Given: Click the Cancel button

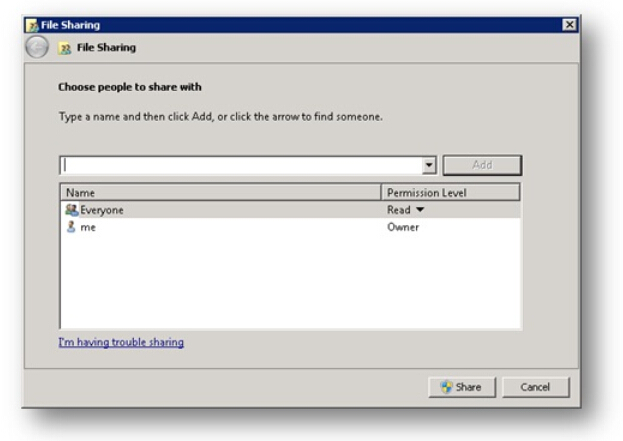Looking at the screenshot, I should (535, 387).
